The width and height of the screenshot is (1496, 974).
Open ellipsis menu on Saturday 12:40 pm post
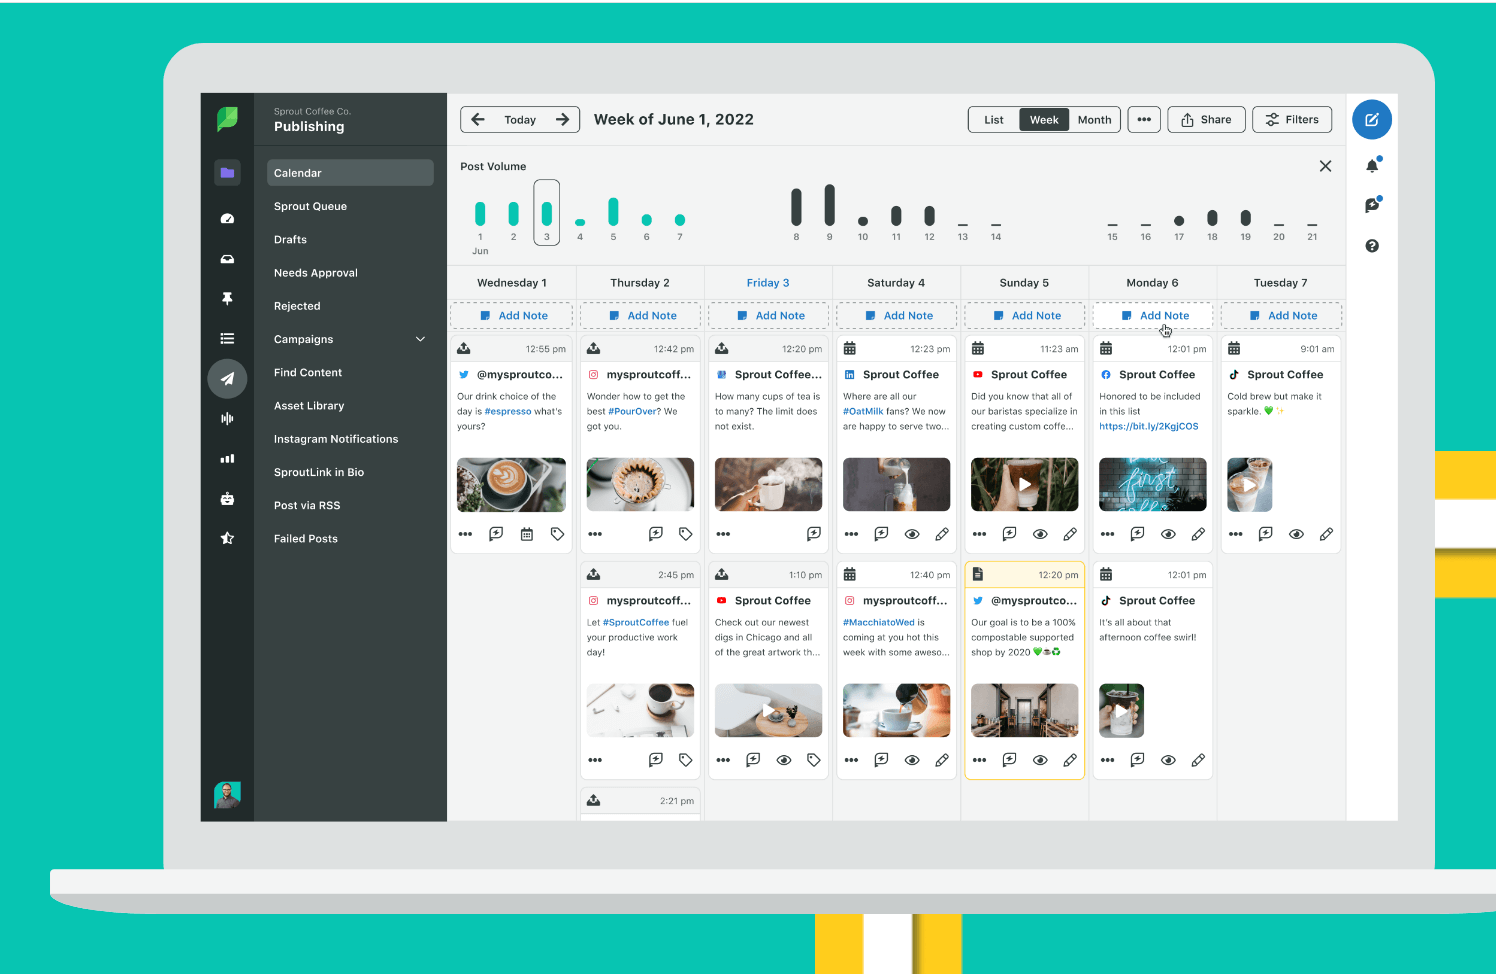851,760
